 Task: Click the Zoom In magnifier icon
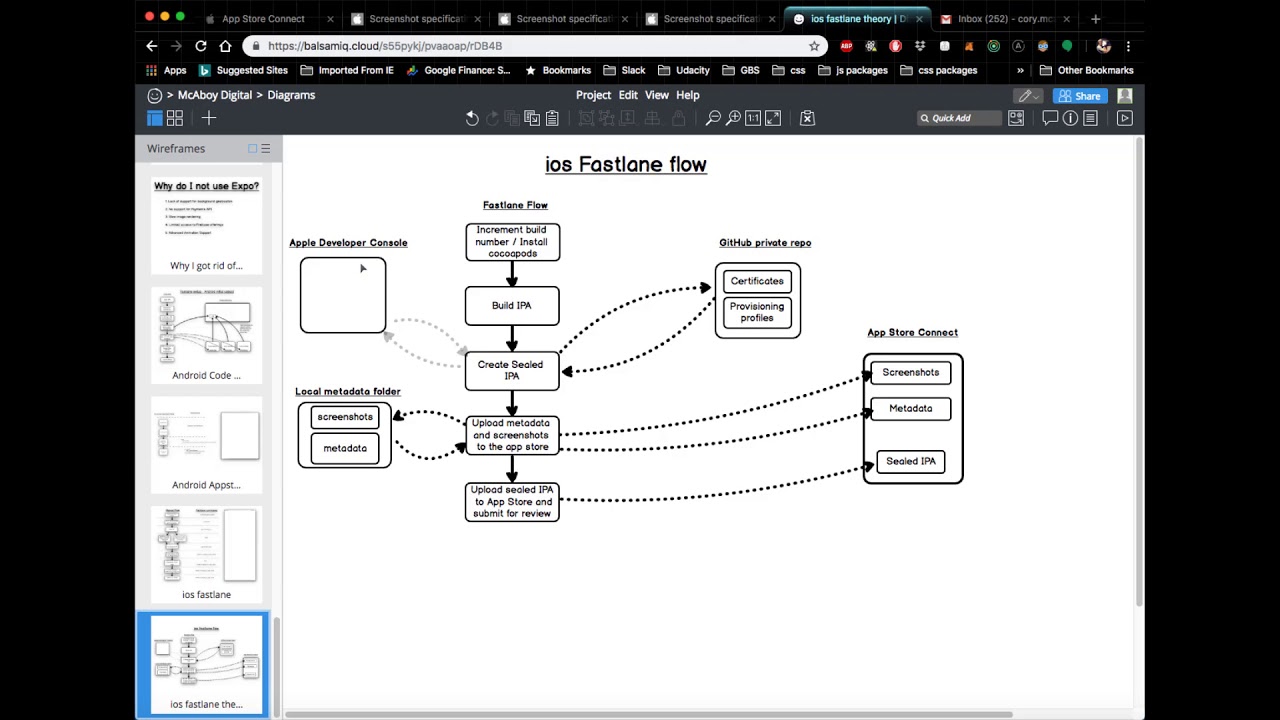point(733,118)
